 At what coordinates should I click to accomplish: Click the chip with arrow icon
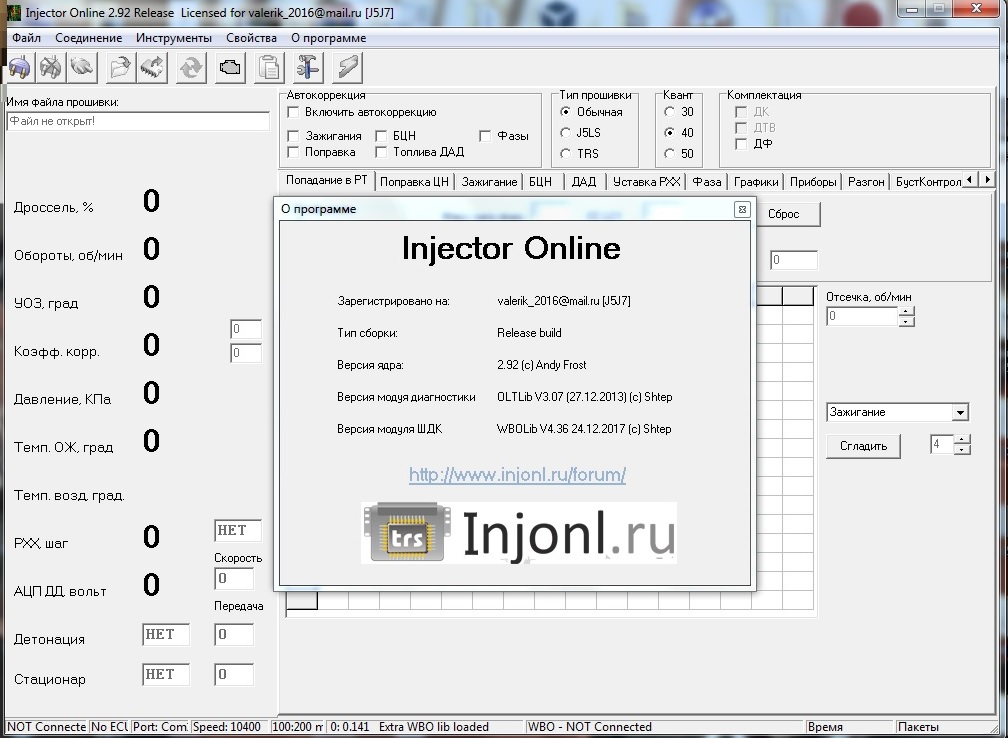[x=152, y=68]
